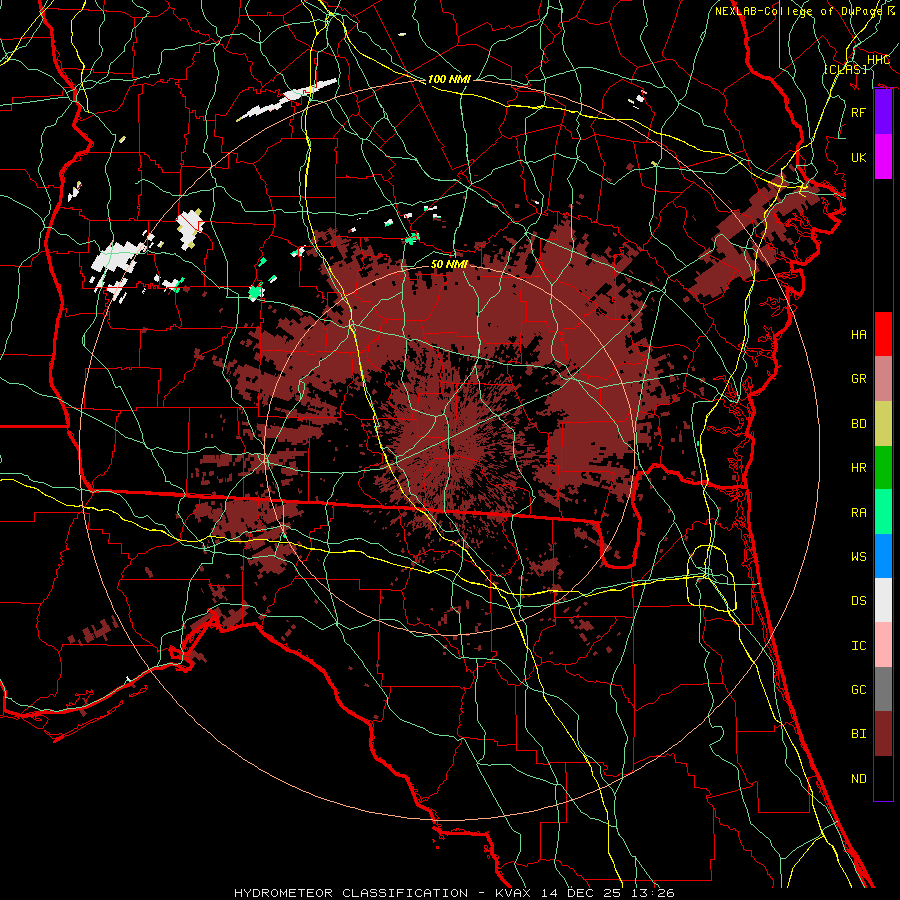The height and width of the screenshot is (900, 900).
Task: Click the RF purple legend swatch
Action: (883, 112)
